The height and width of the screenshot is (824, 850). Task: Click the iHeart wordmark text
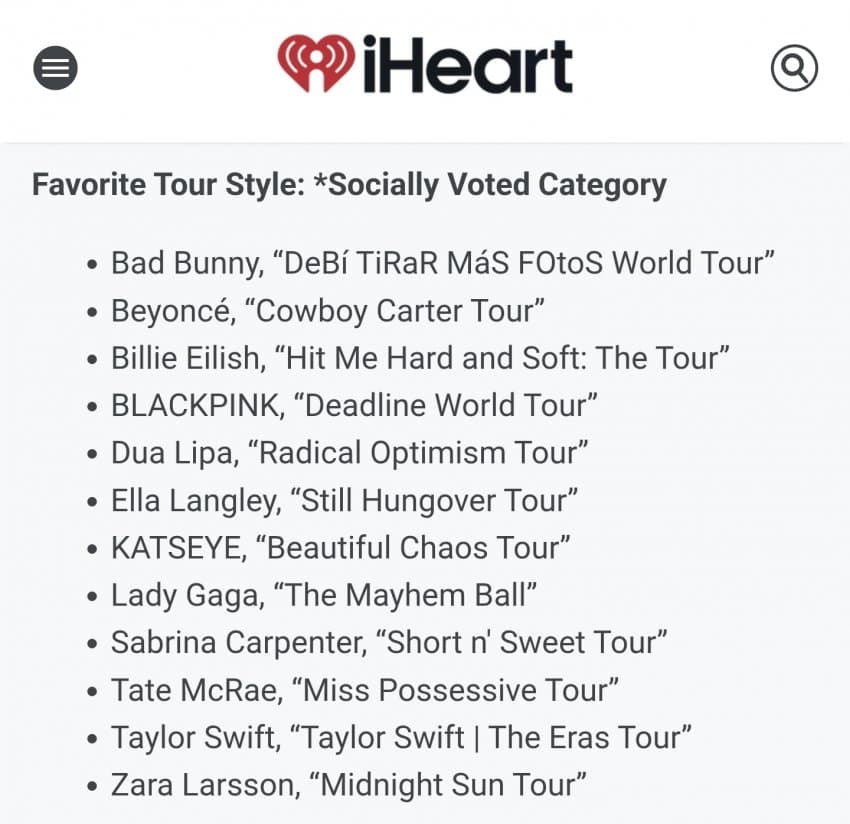[x=466, y=64]
